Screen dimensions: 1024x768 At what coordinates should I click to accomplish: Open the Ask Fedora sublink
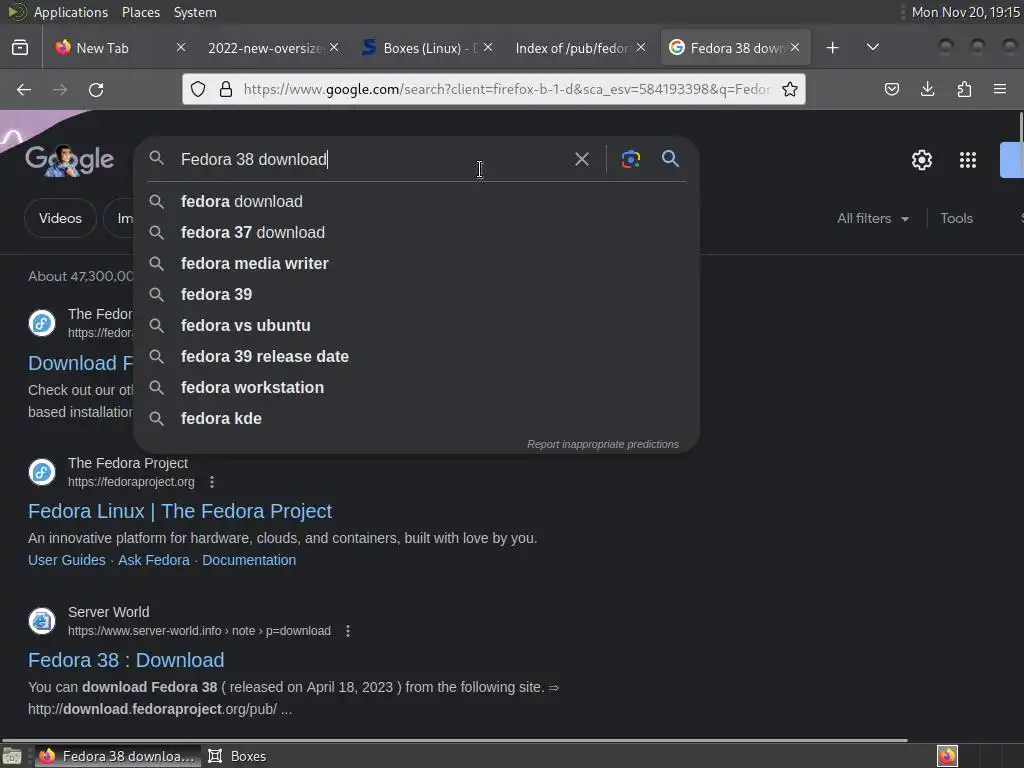[x=153, y=560]
